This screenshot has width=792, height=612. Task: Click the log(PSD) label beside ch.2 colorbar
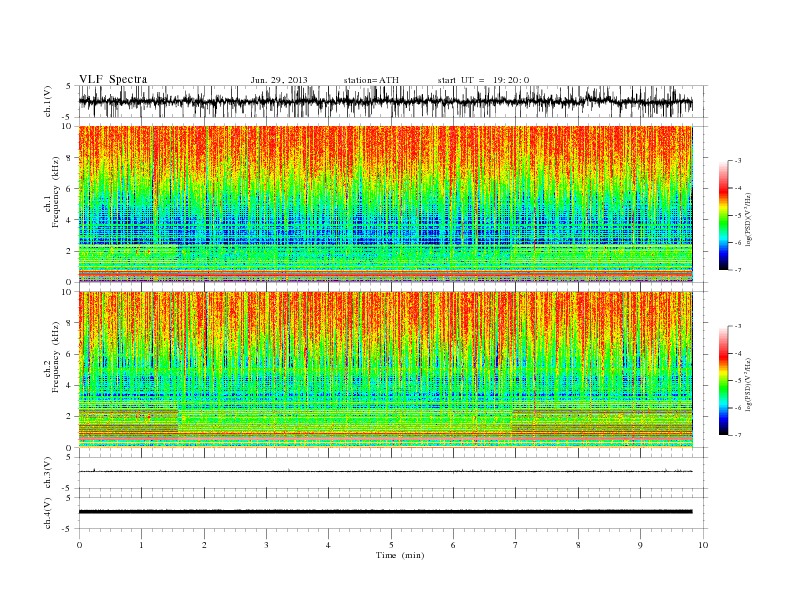click(x=748, y=384)
